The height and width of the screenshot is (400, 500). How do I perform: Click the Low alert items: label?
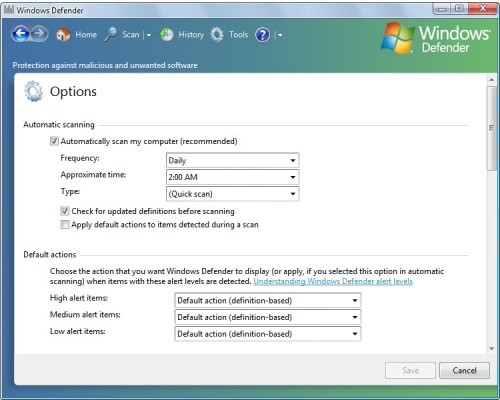[x=77, y=331]
